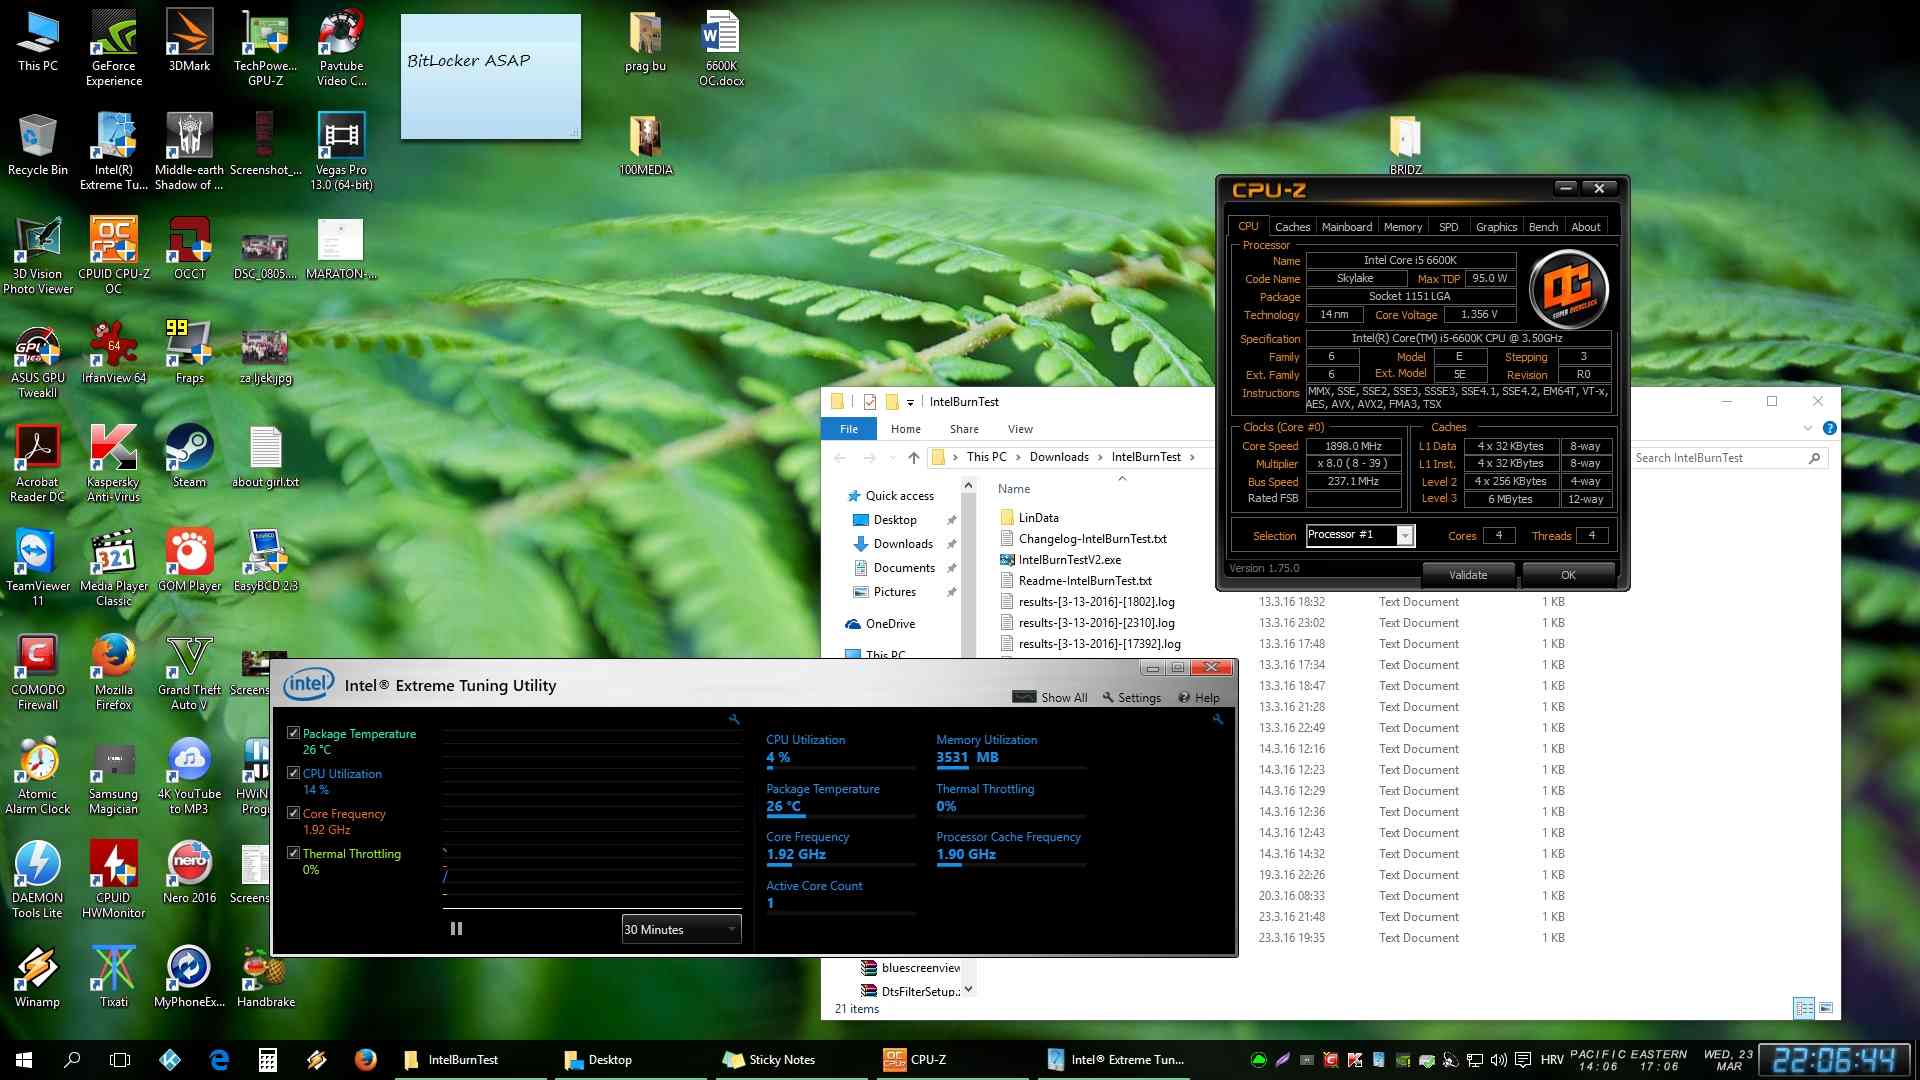This screenshot has height=1080, width=1920.
Task: Expand the Processor #1 selection dropdown
Action: point(1405,535)
